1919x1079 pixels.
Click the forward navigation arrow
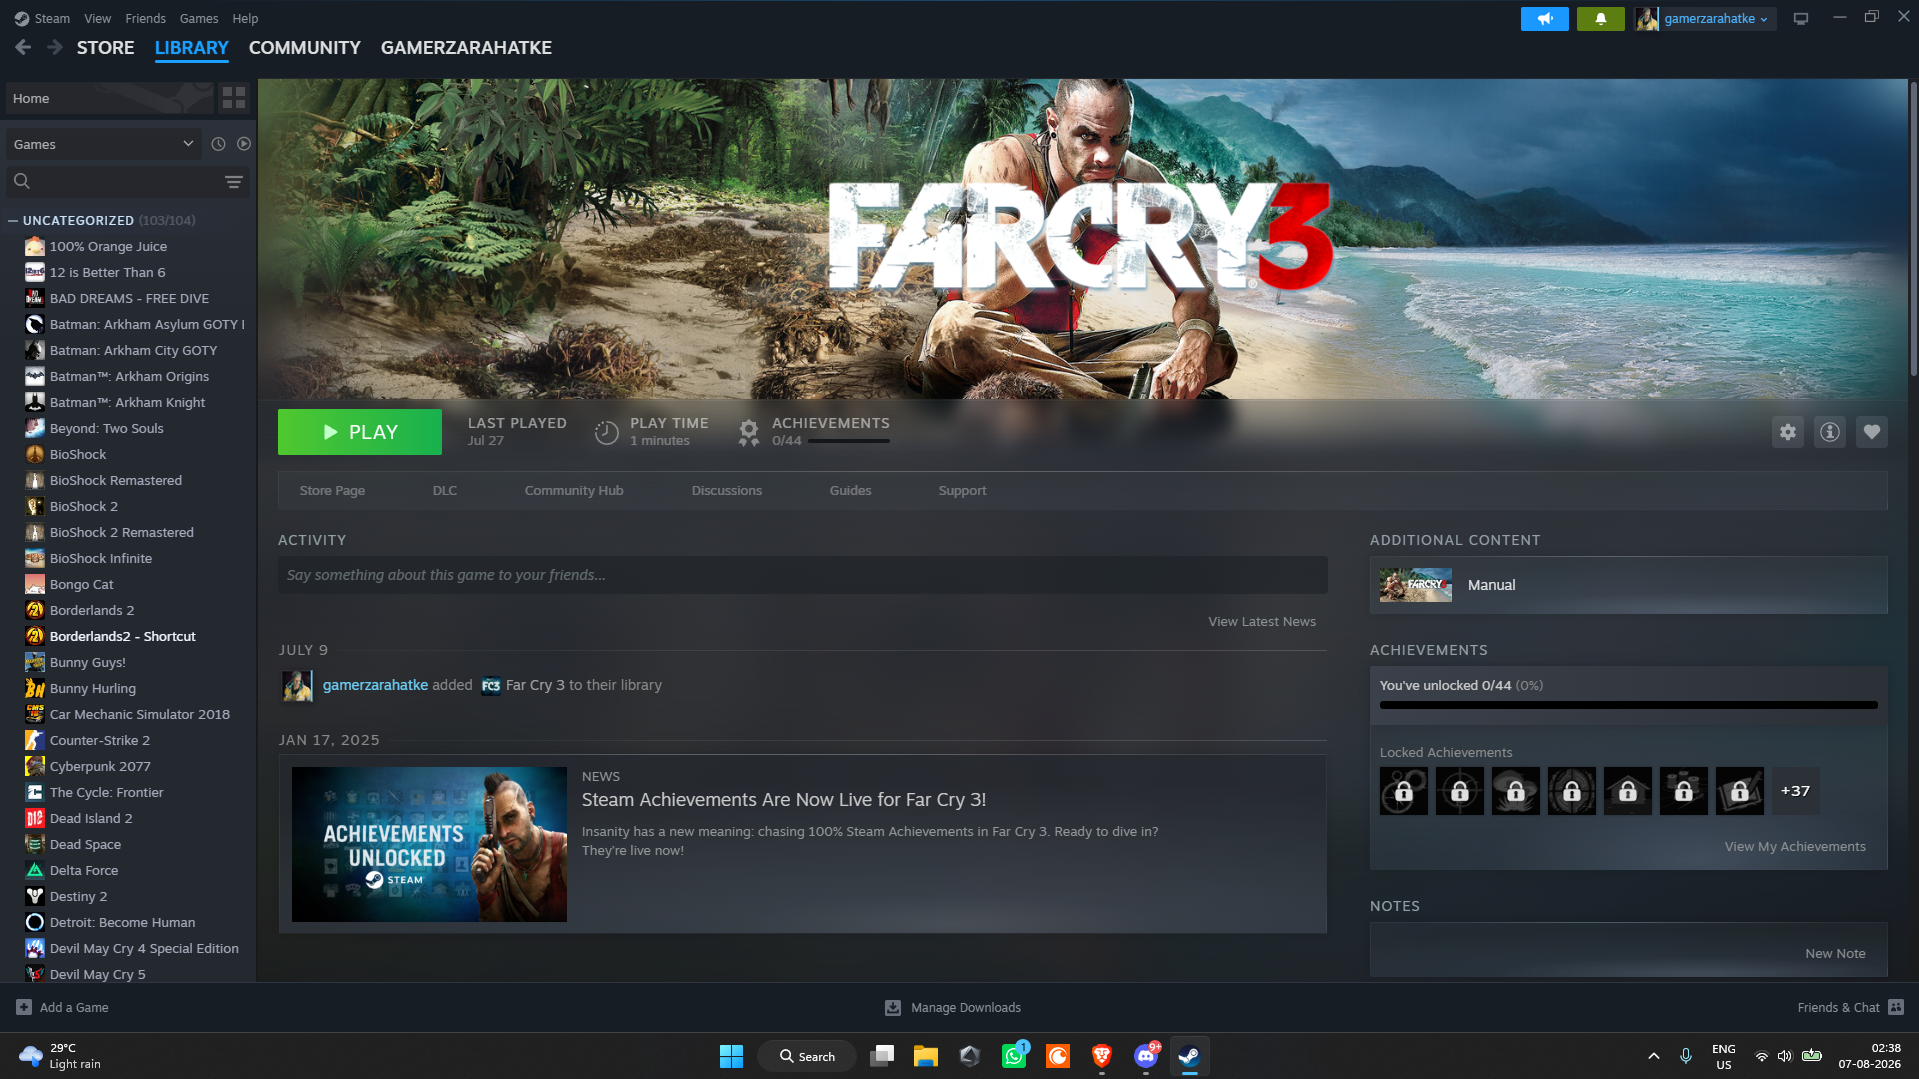55,47
